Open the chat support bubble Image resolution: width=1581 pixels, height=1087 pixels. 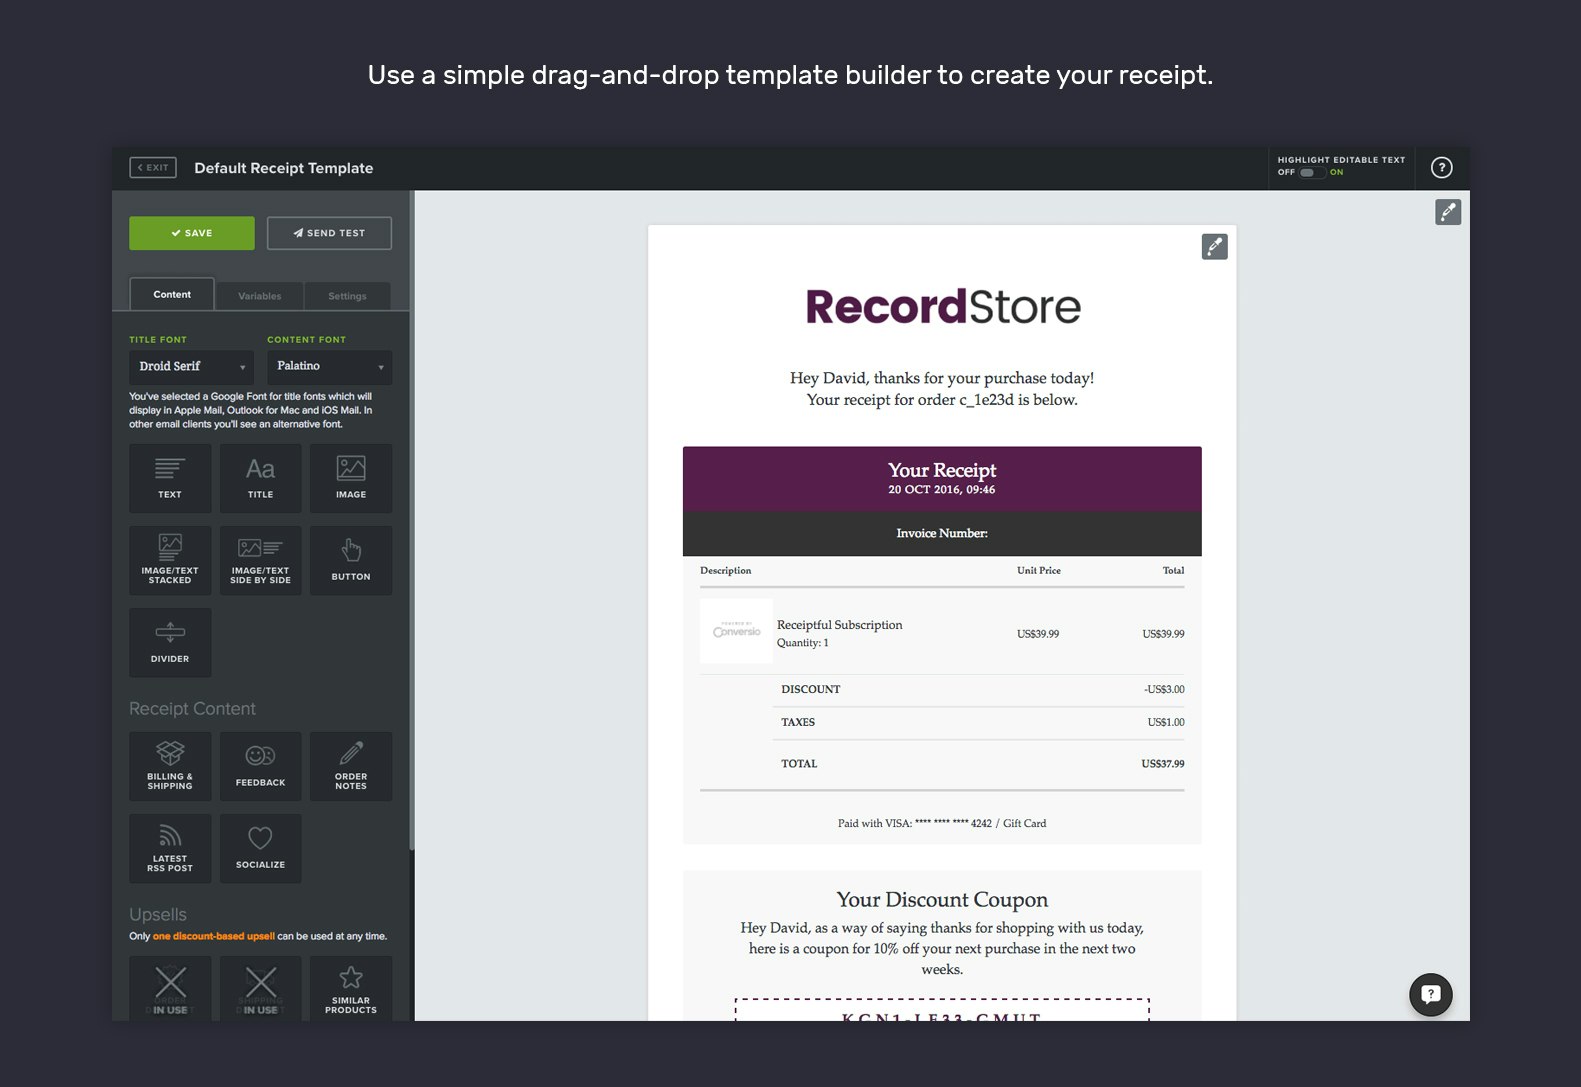tap(1430, 994)
